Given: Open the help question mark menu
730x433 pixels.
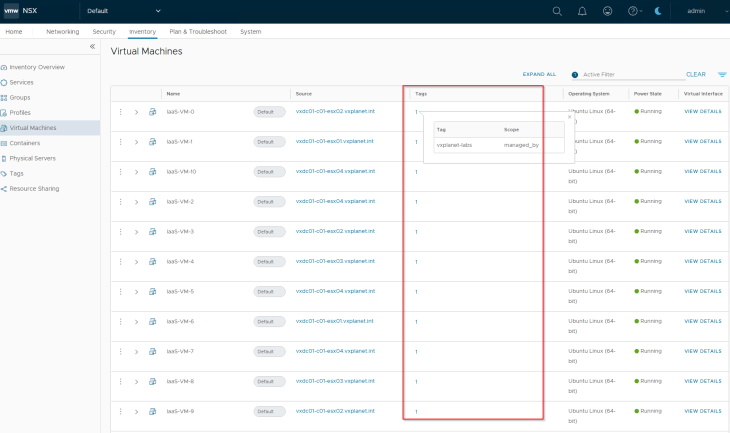Looking at the screenshot, I should coord(634,11).
